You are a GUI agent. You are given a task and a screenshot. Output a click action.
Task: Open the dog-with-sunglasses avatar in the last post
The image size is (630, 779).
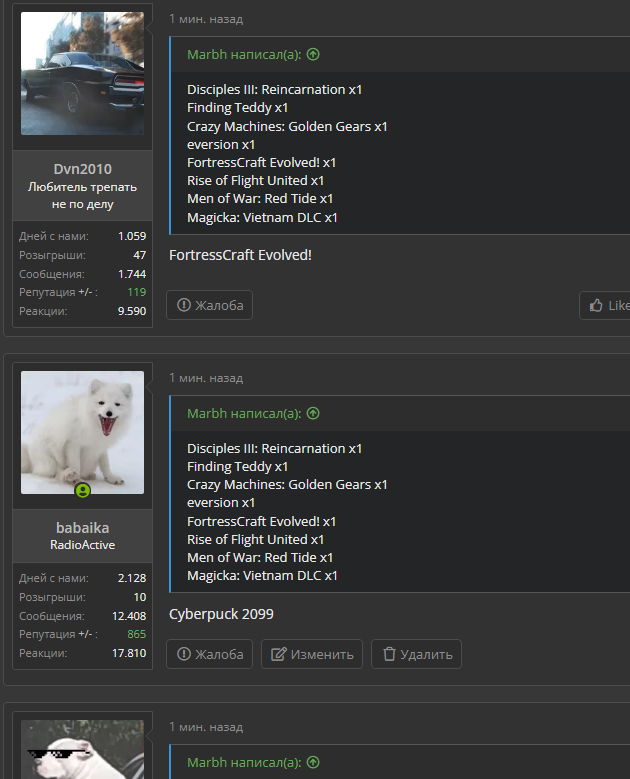[x=82, y=749]
